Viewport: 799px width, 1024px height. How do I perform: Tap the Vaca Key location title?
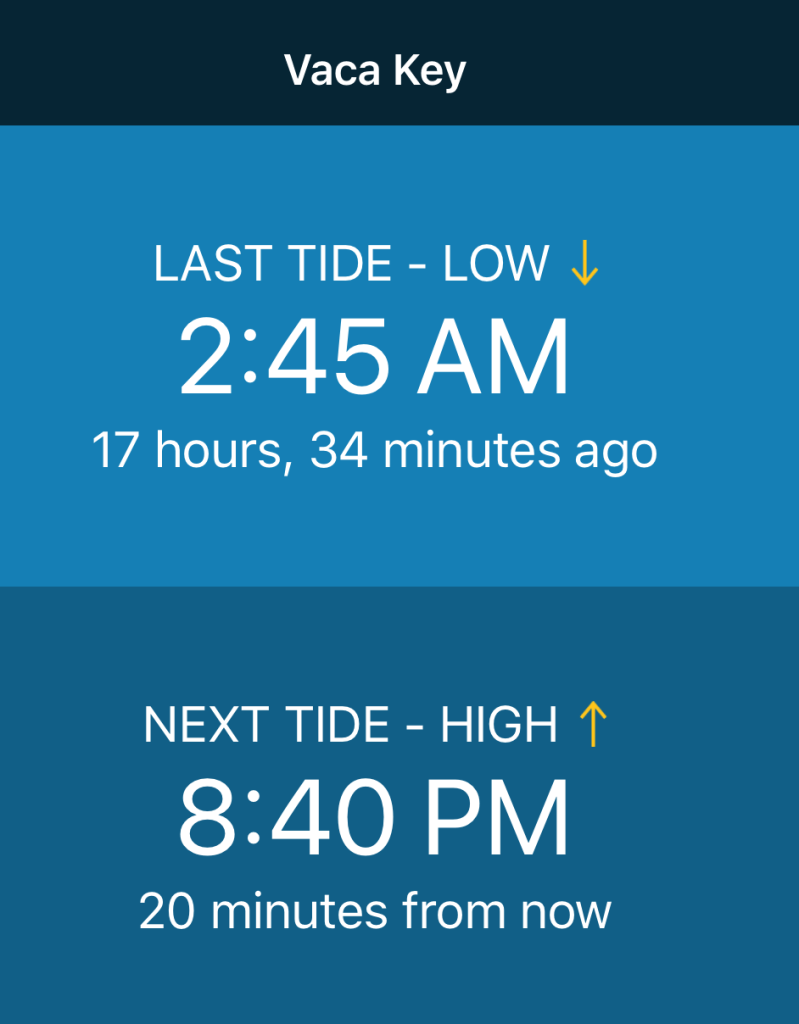coord(375,71)
